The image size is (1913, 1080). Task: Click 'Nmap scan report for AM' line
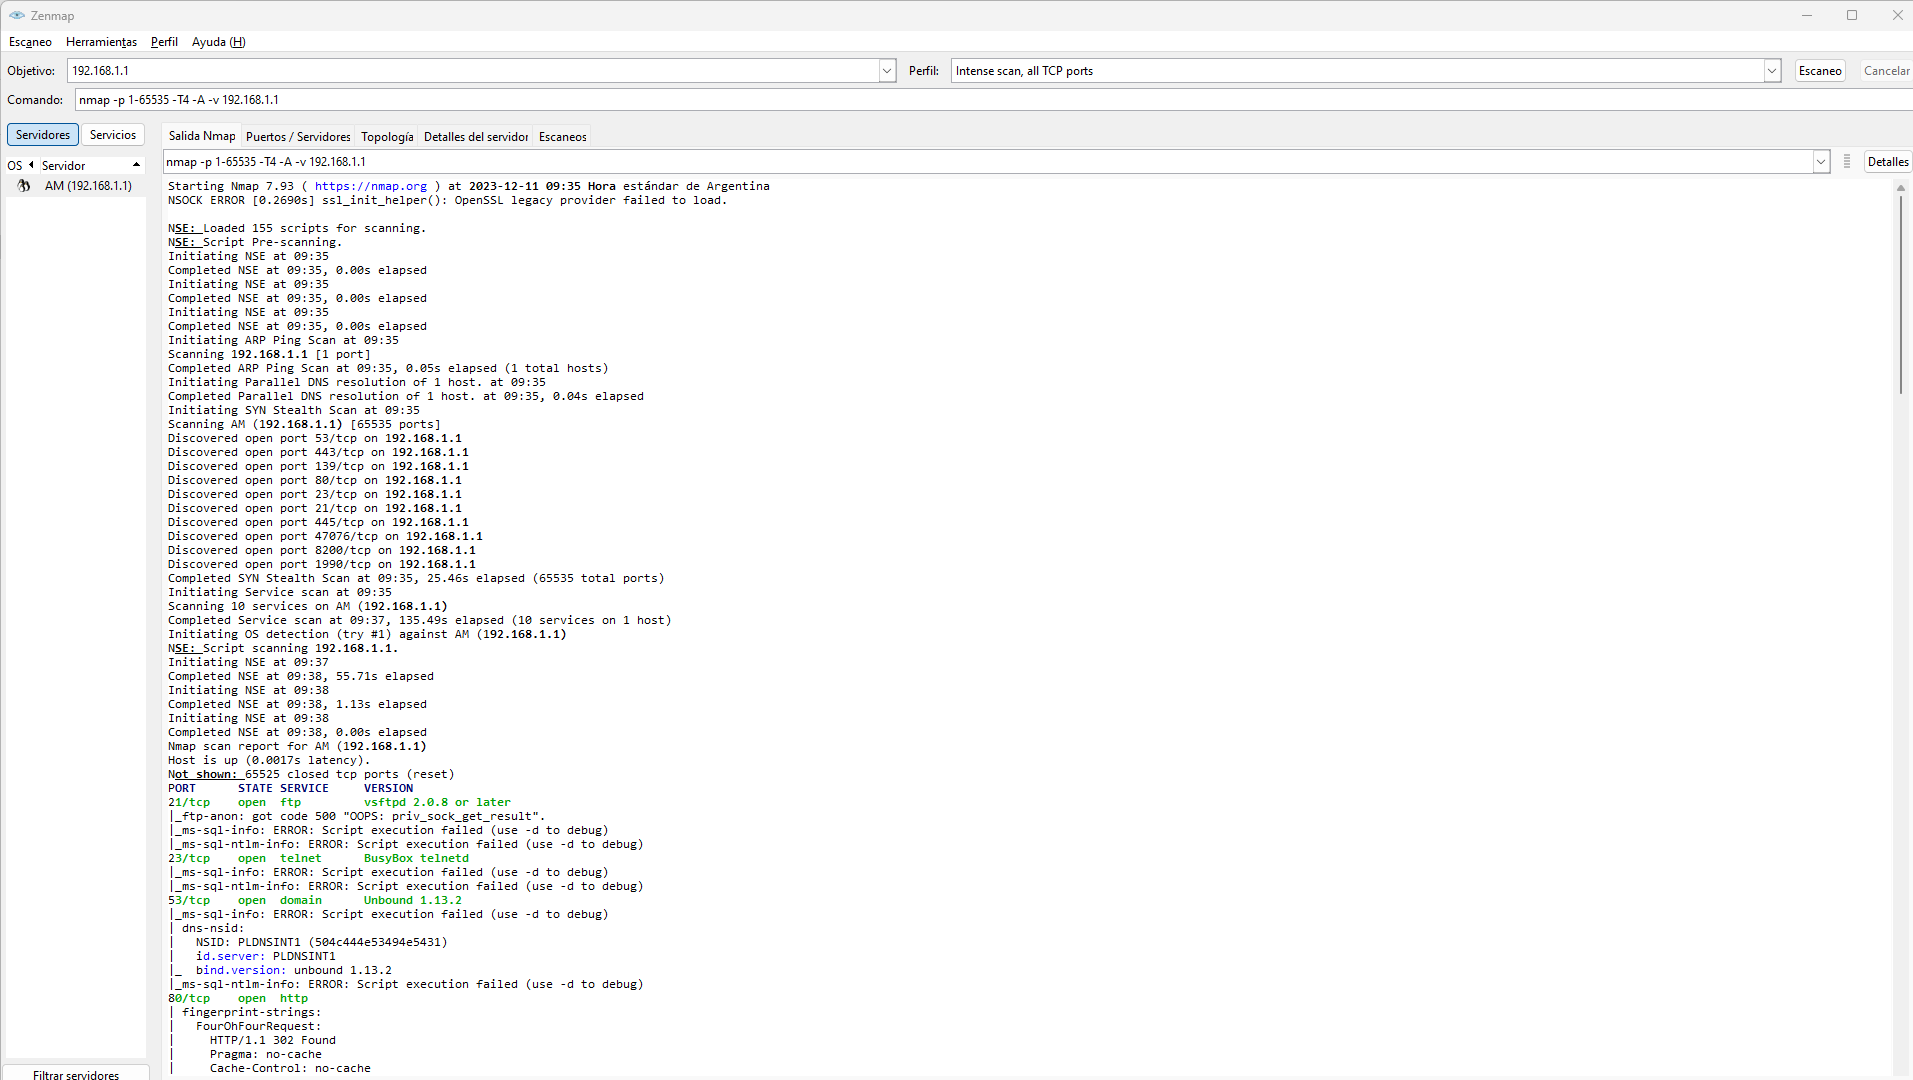coord(297,746)
